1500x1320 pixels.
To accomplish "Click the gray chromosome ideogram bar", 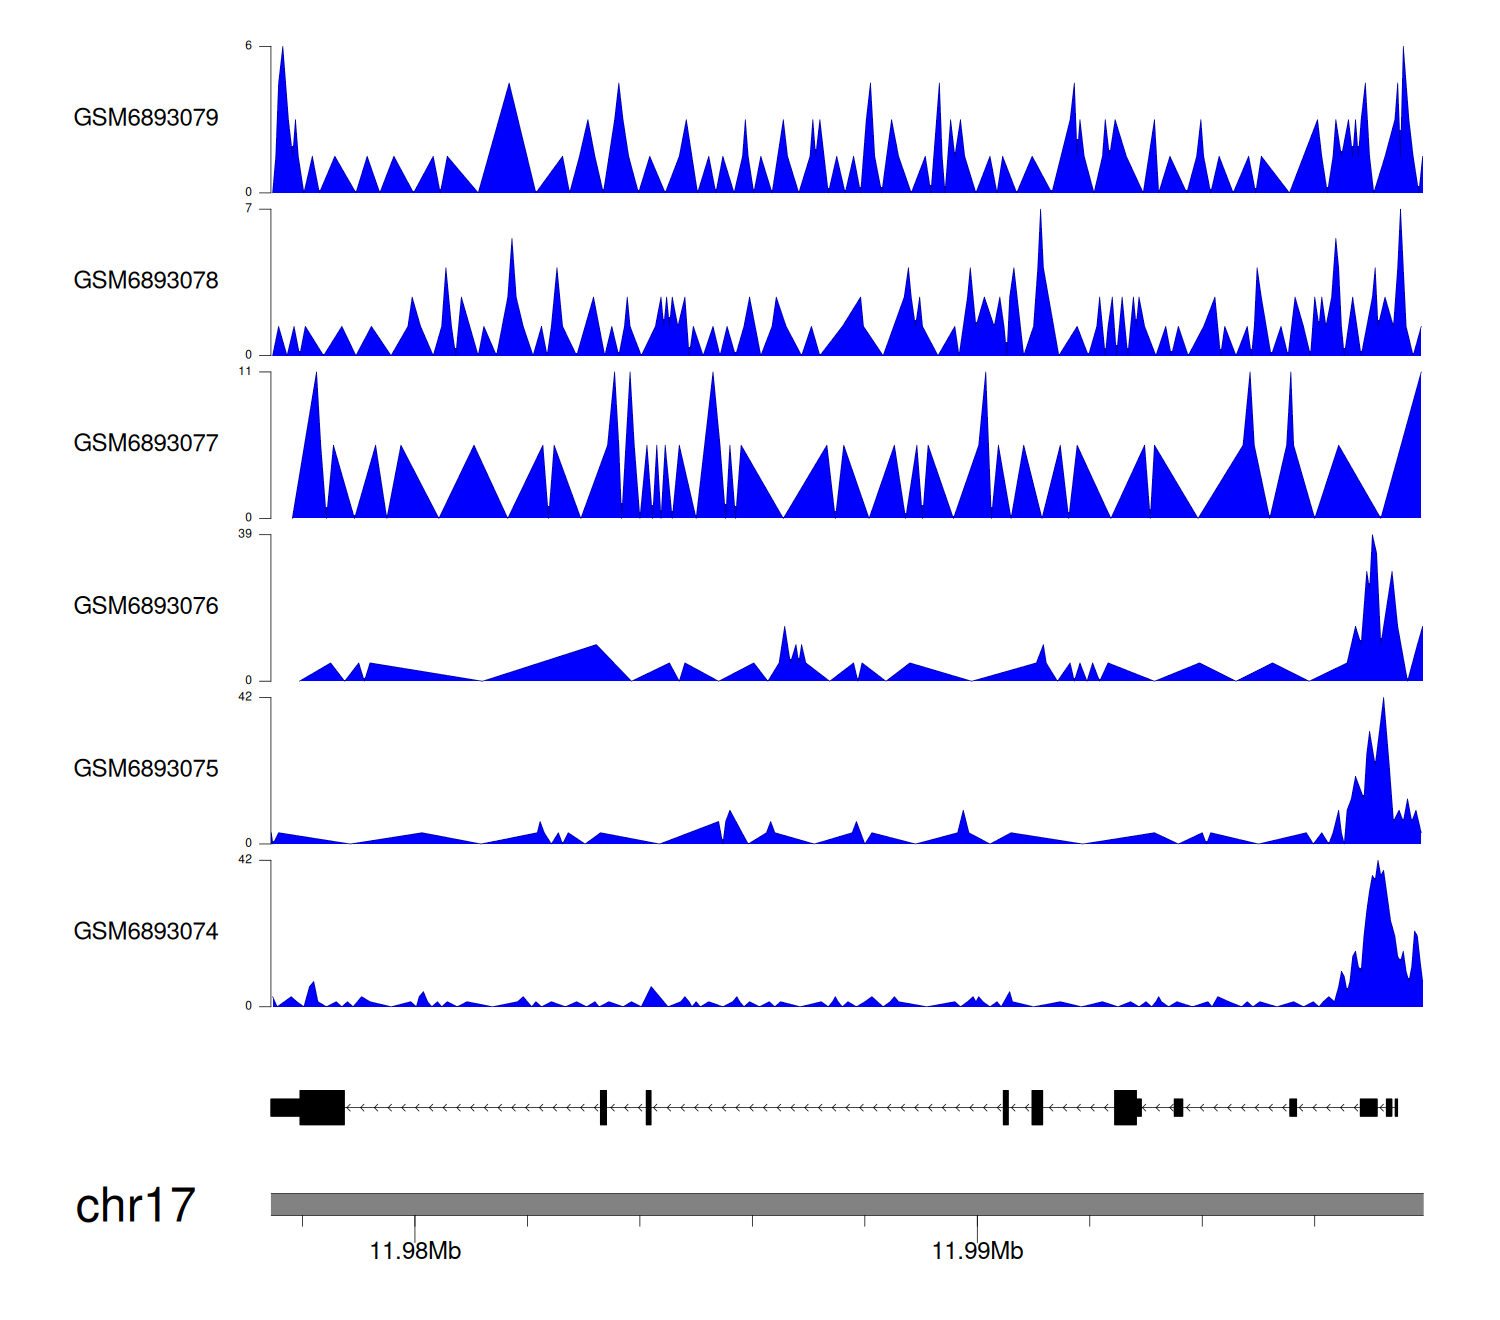I will tap(846, 1204).
